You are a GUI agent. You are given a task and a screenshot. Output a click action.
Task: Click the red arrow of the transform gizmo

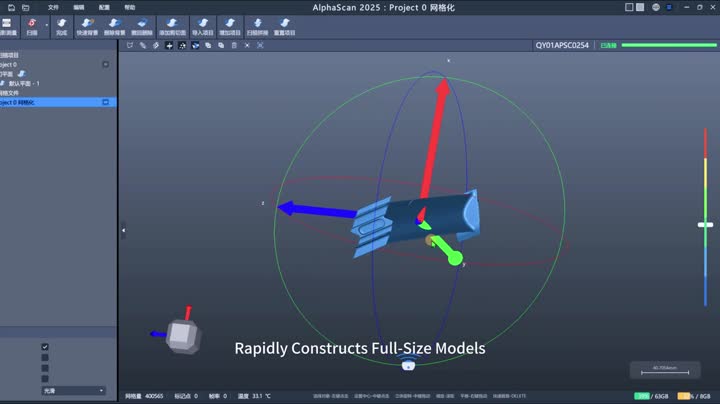click(x=435, y=138)
